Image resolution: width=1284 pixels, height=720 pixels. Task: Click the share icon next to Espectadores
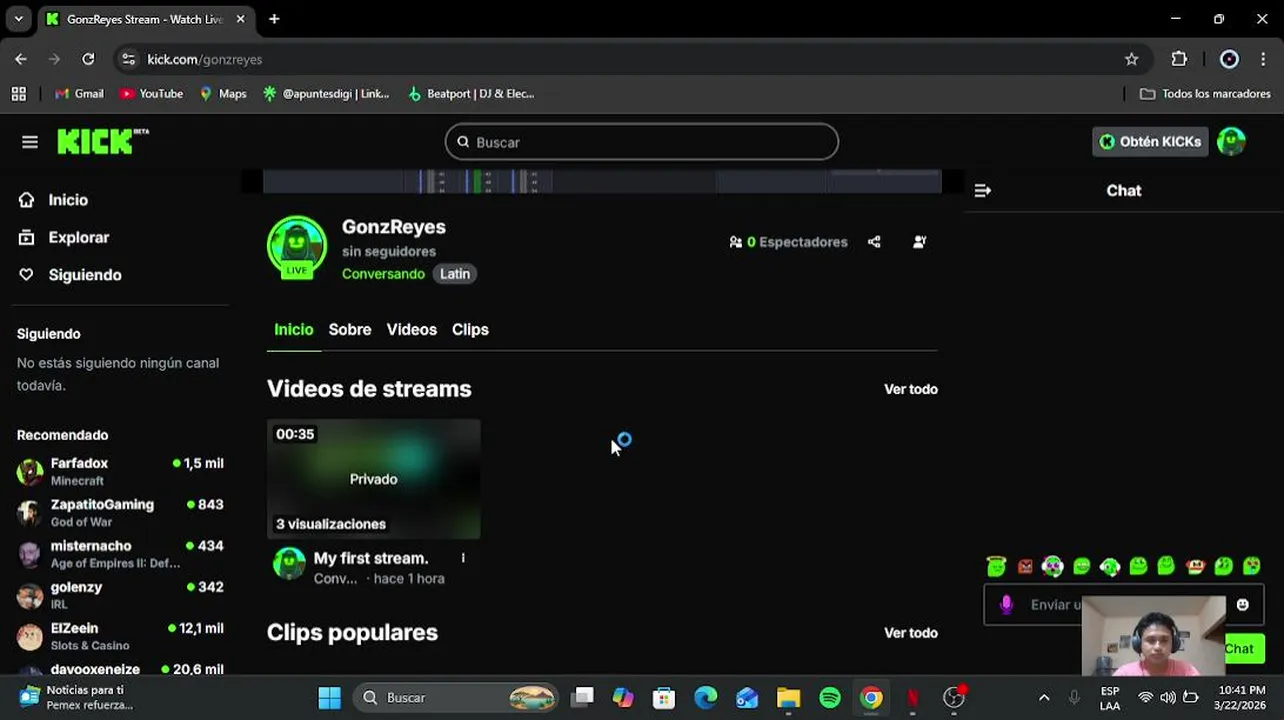pos(874,242)
